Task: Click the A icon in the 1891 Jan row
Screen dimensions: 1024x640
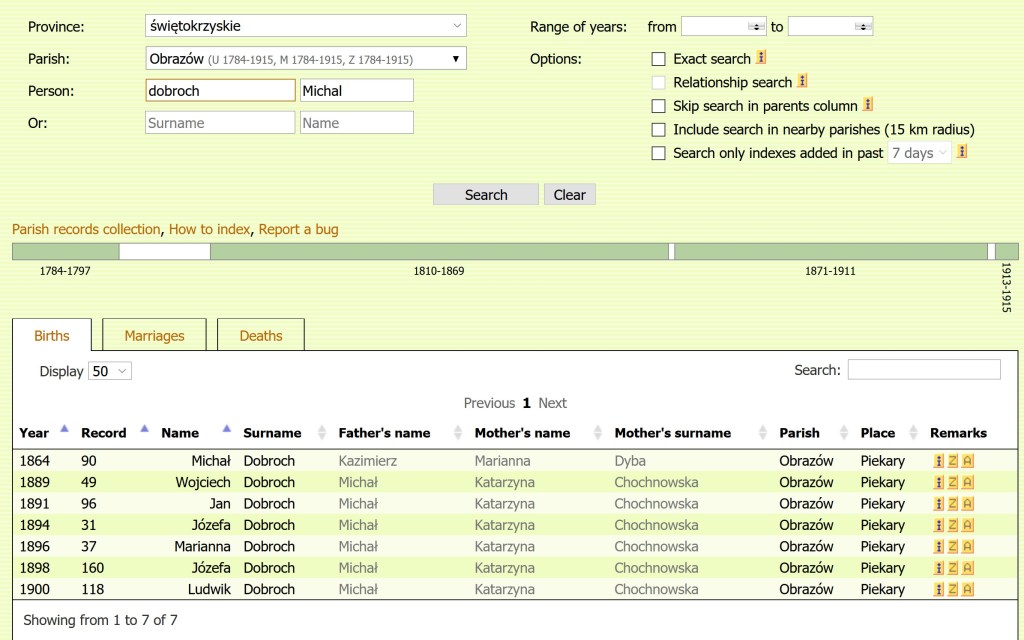Action: 968,504
